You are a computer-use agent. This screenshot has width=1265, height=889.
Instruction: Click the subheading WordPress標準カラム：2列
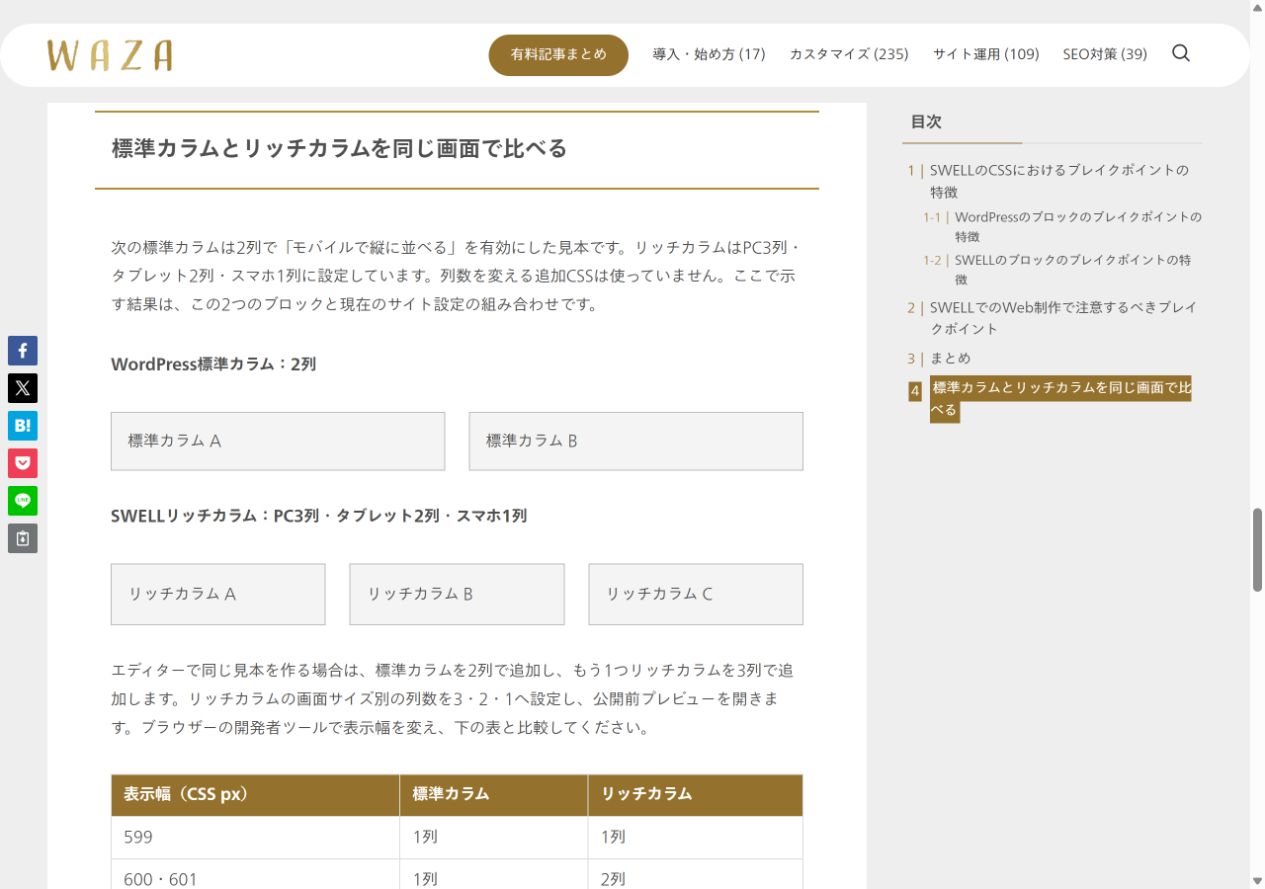coord(214,365)
